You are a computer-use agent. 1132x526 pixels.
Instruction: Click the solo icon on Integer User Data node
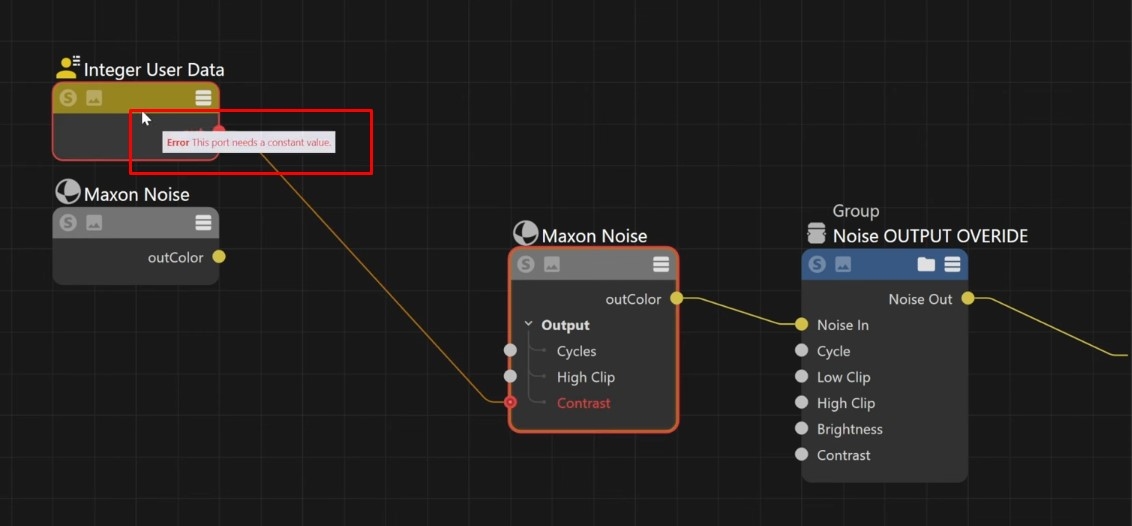68,98
